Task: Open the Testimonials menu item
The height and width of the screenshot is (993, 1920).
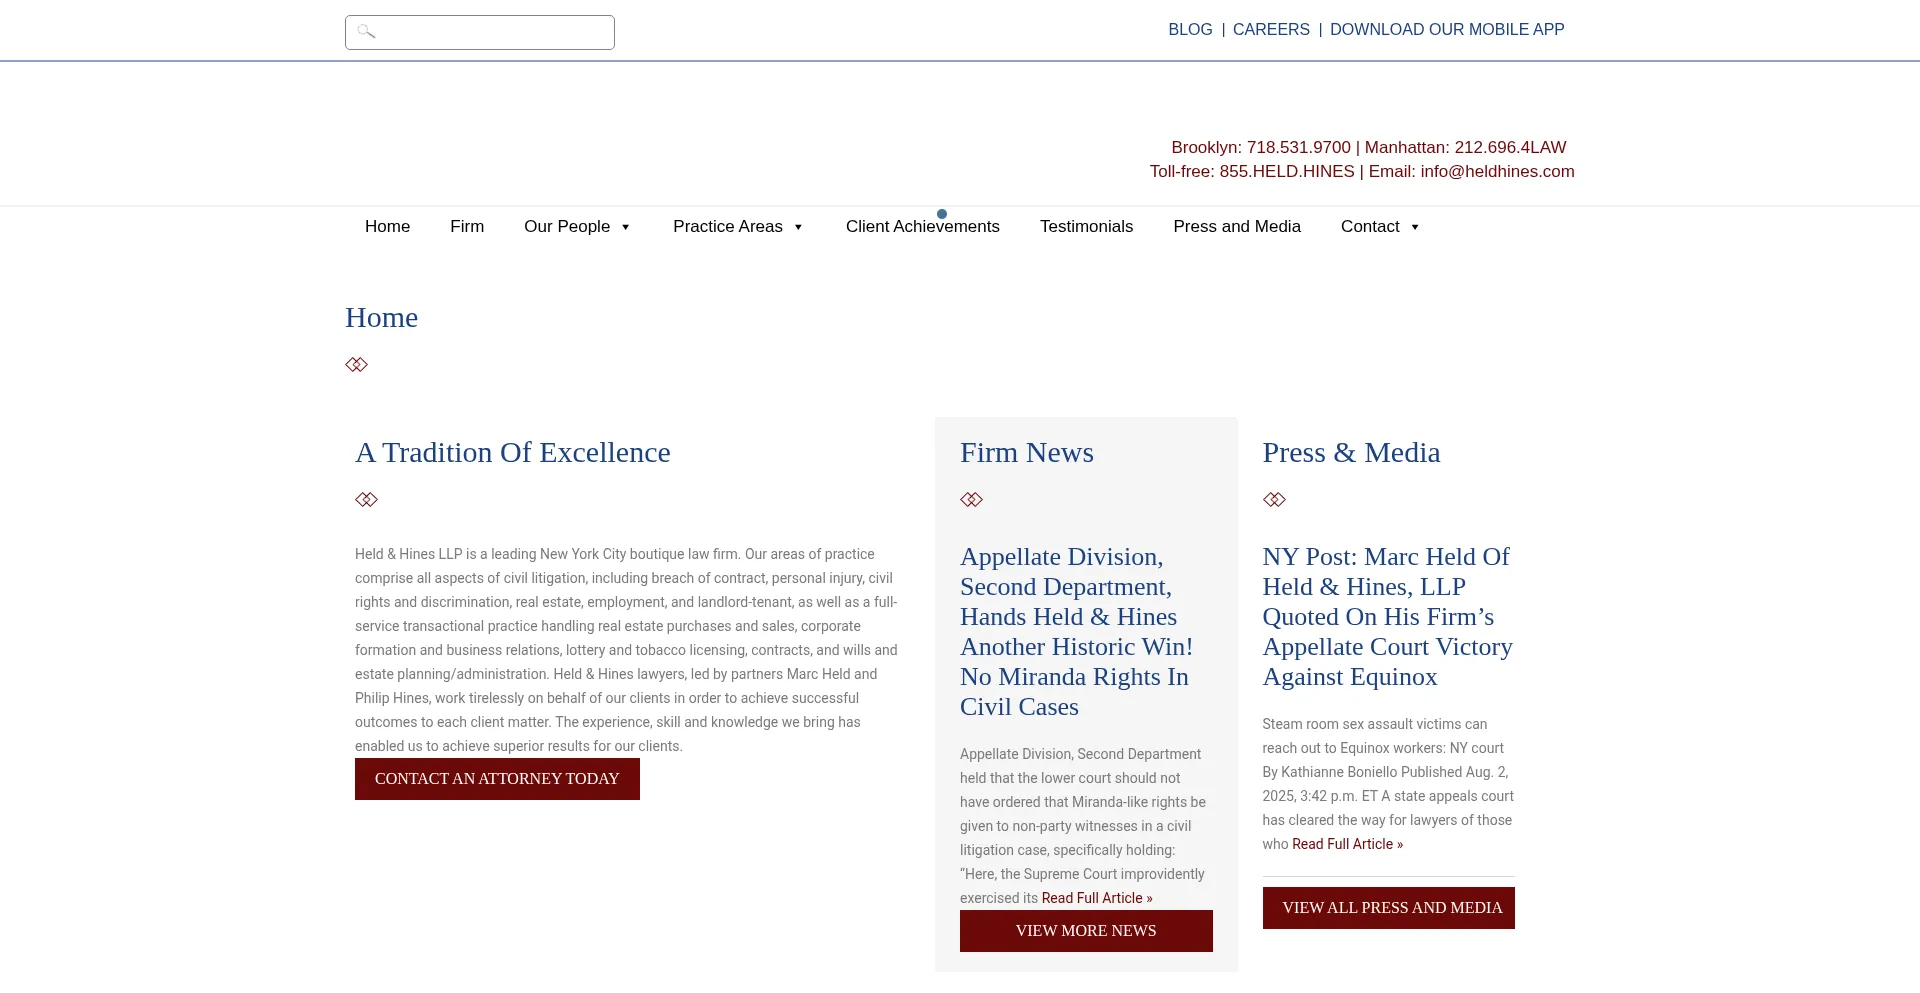Action: point(1086,227)
